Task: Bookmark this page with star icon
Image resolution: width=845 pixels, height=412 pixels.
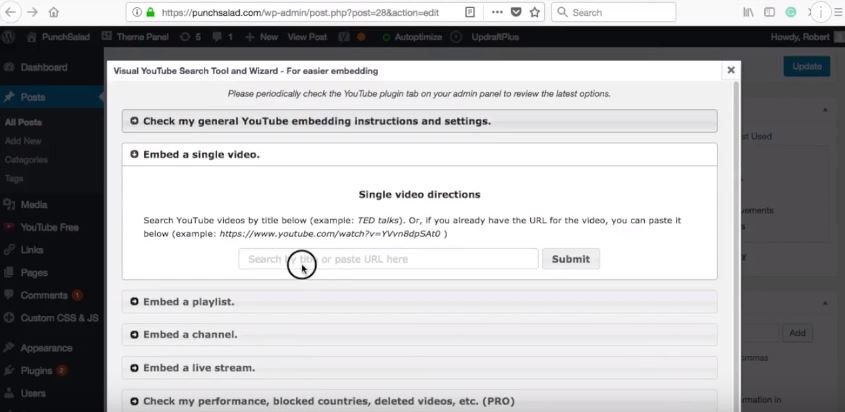Action: pyautogui.click(x=534, y=12)
